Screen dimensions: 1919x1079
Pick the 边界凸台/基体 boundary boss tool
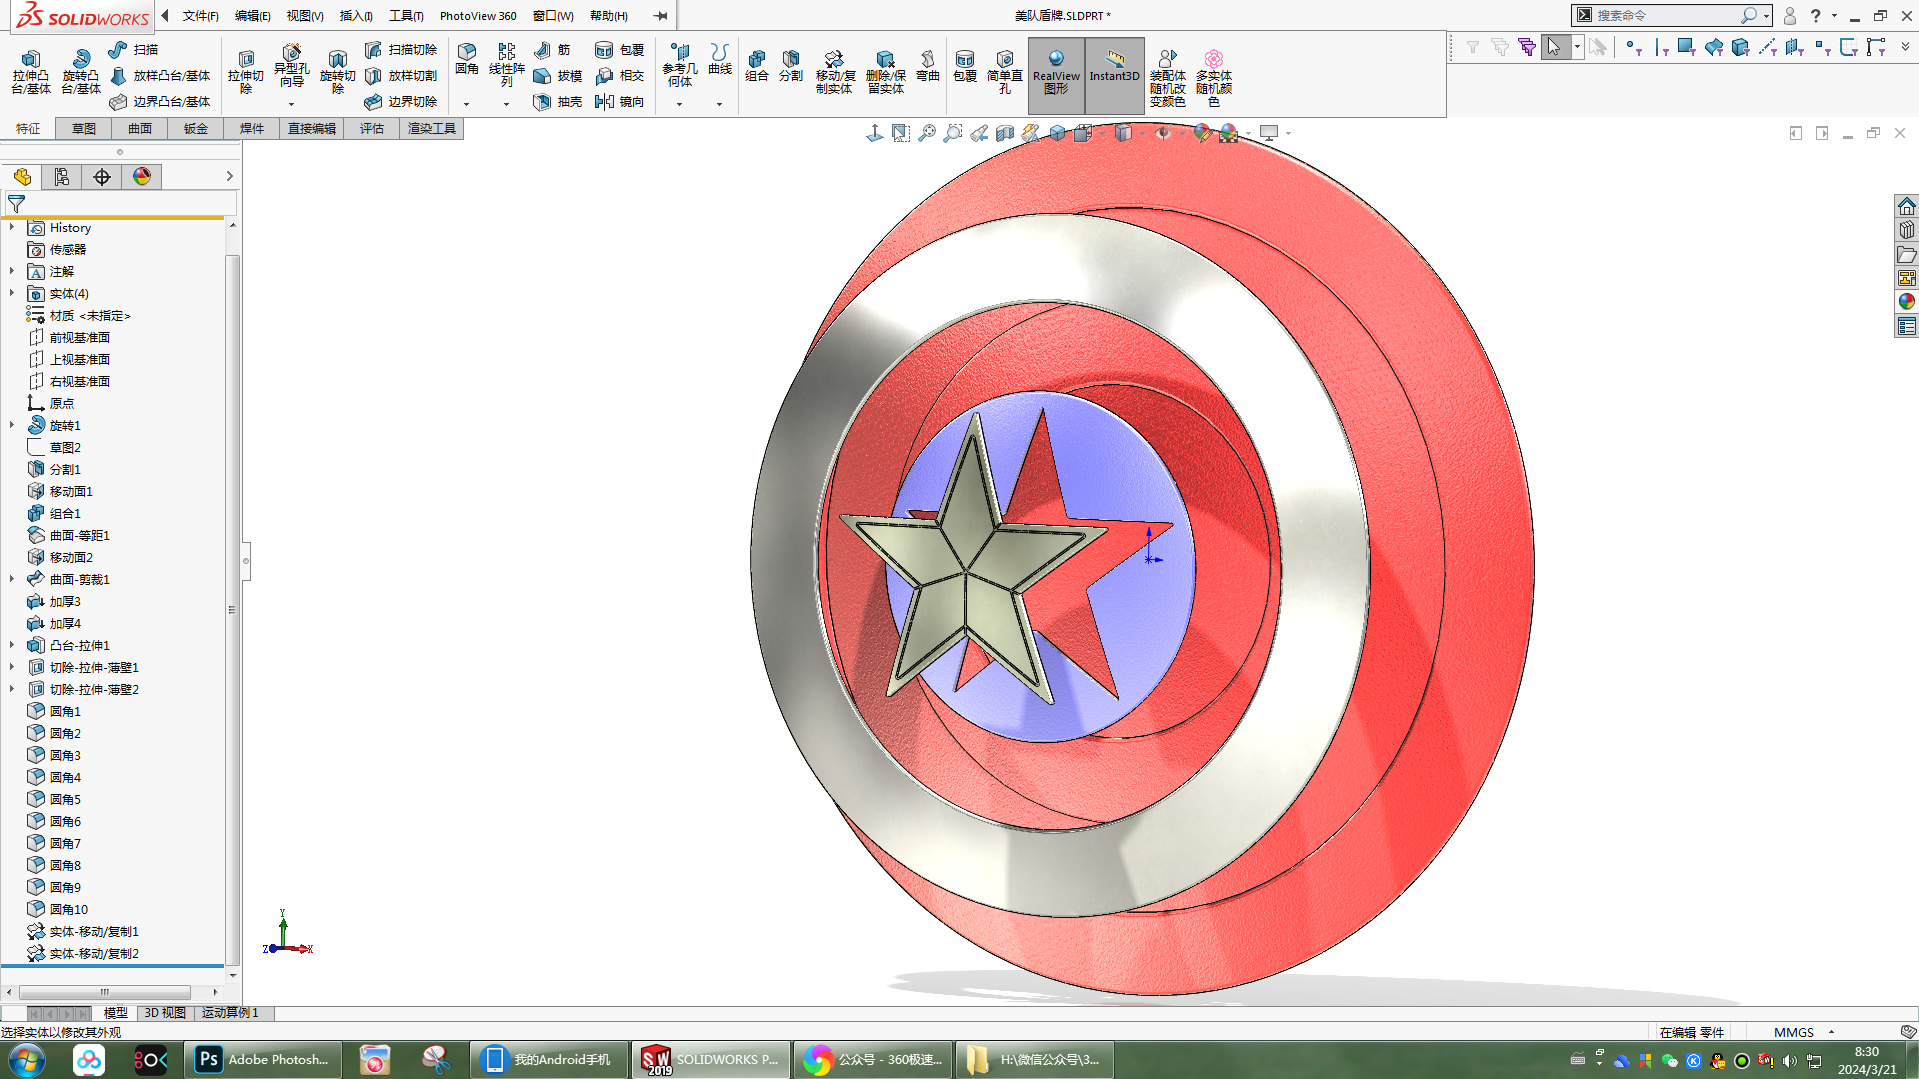tap(160, 101)
